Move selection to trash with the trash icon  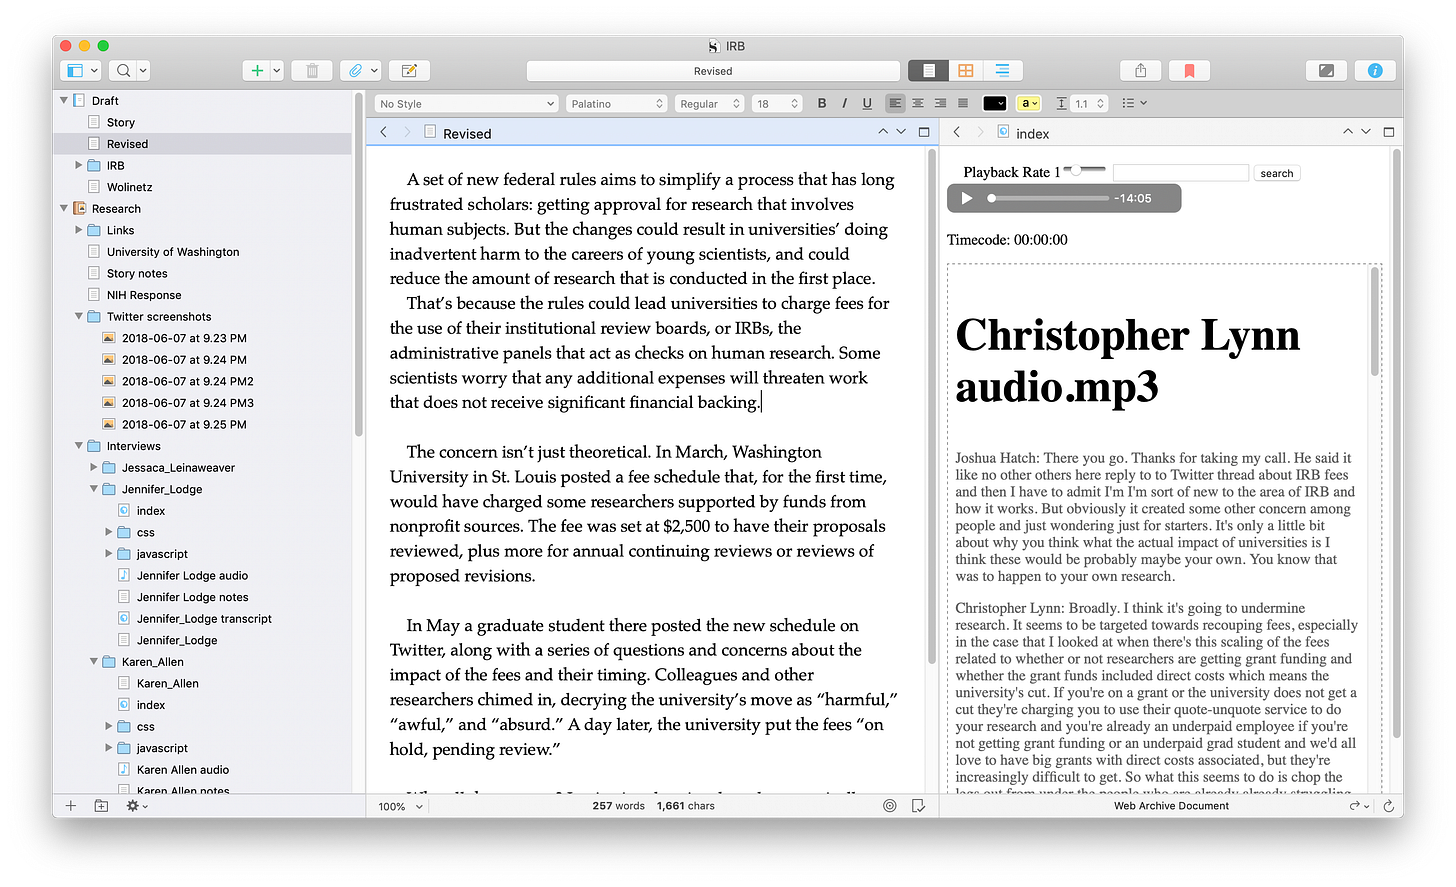pyautogui.click(x=312, y=71)
